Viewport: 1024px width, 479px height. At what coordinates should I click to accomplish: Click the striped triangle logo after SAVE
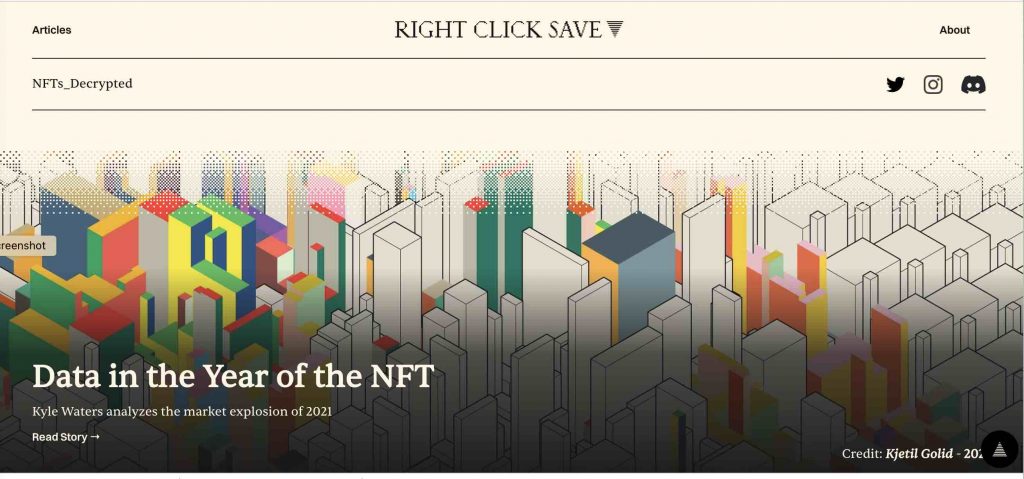click(615, 29)
